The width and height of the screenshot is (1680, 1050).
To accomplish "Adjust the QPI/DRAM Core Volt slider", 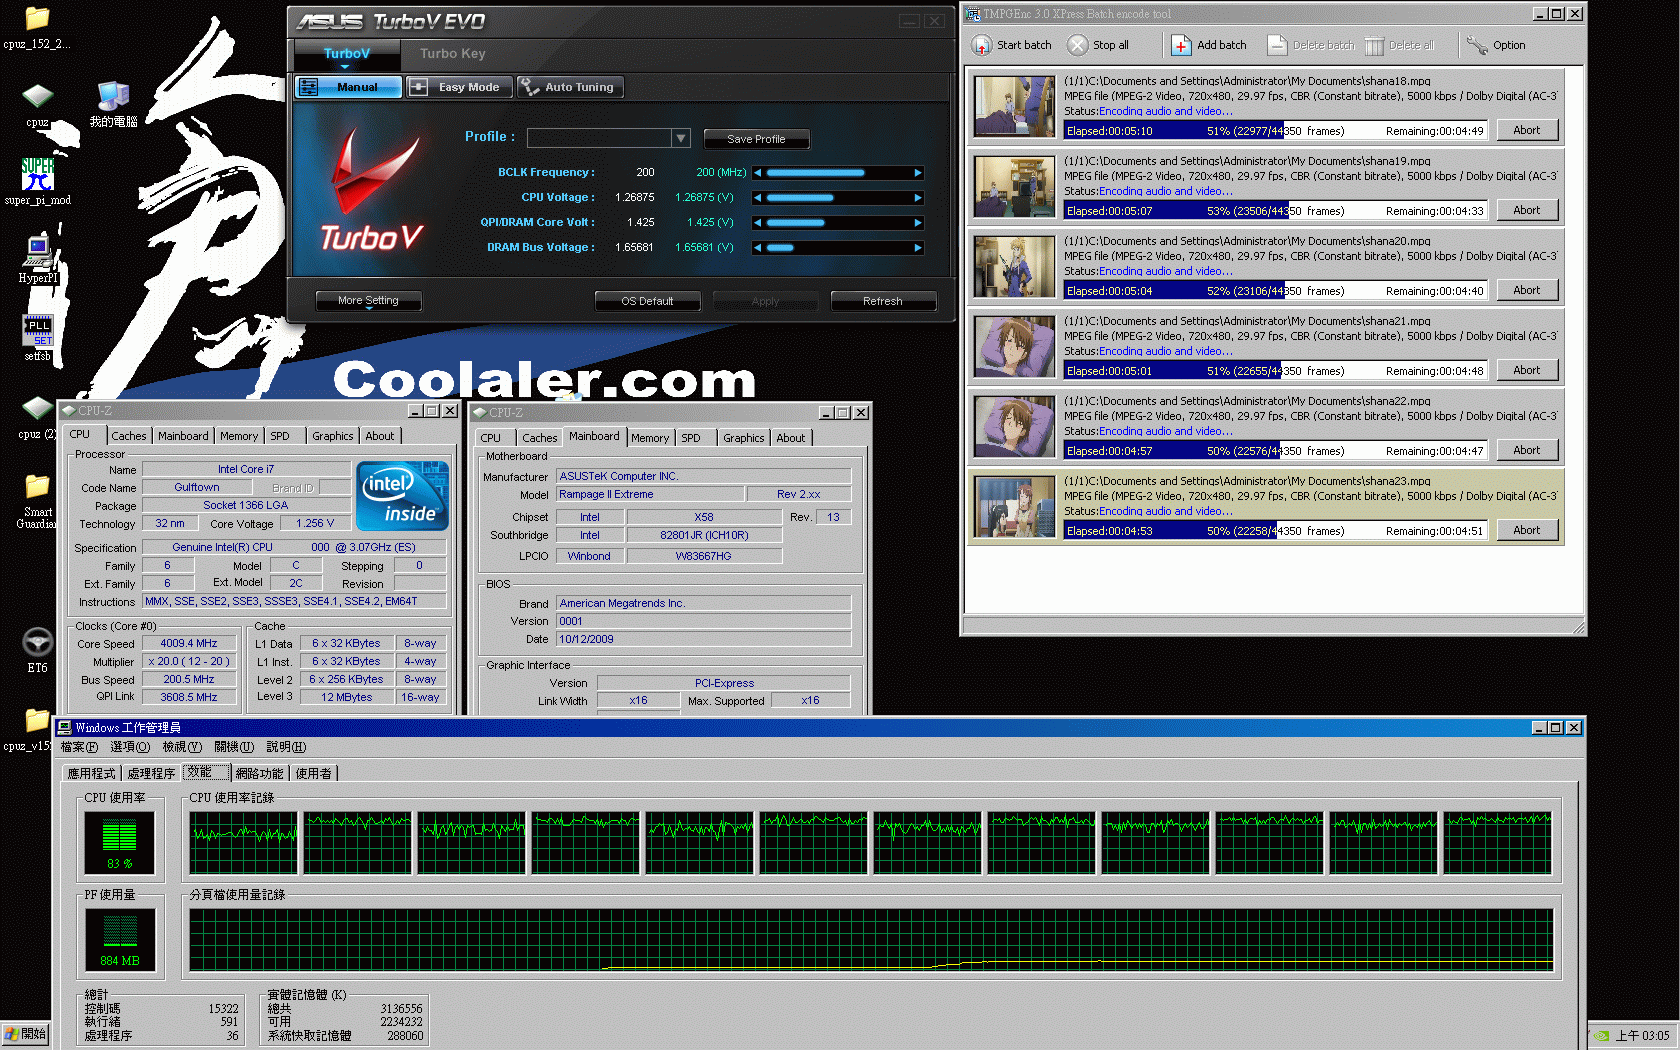I will tap(838, 223).
